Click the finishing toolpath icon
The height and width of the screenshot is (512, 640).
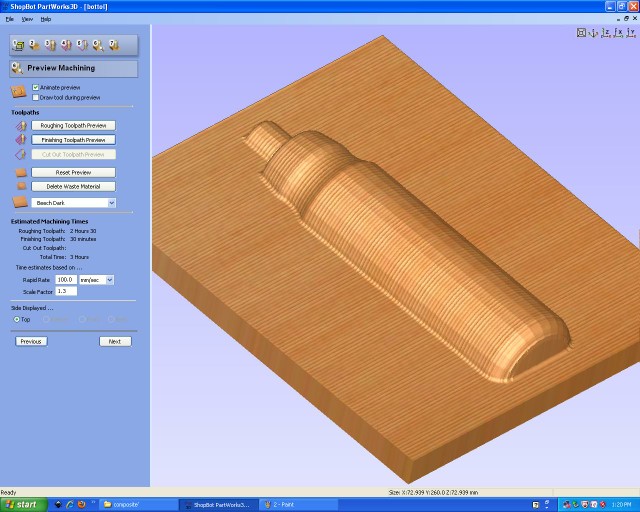[21, 140]
